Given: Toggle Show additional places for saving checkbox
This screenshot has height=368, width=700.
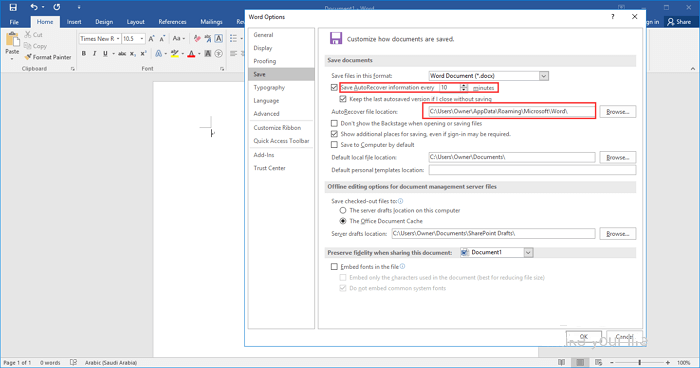Looking at the screenshot, I should point(334,134).
